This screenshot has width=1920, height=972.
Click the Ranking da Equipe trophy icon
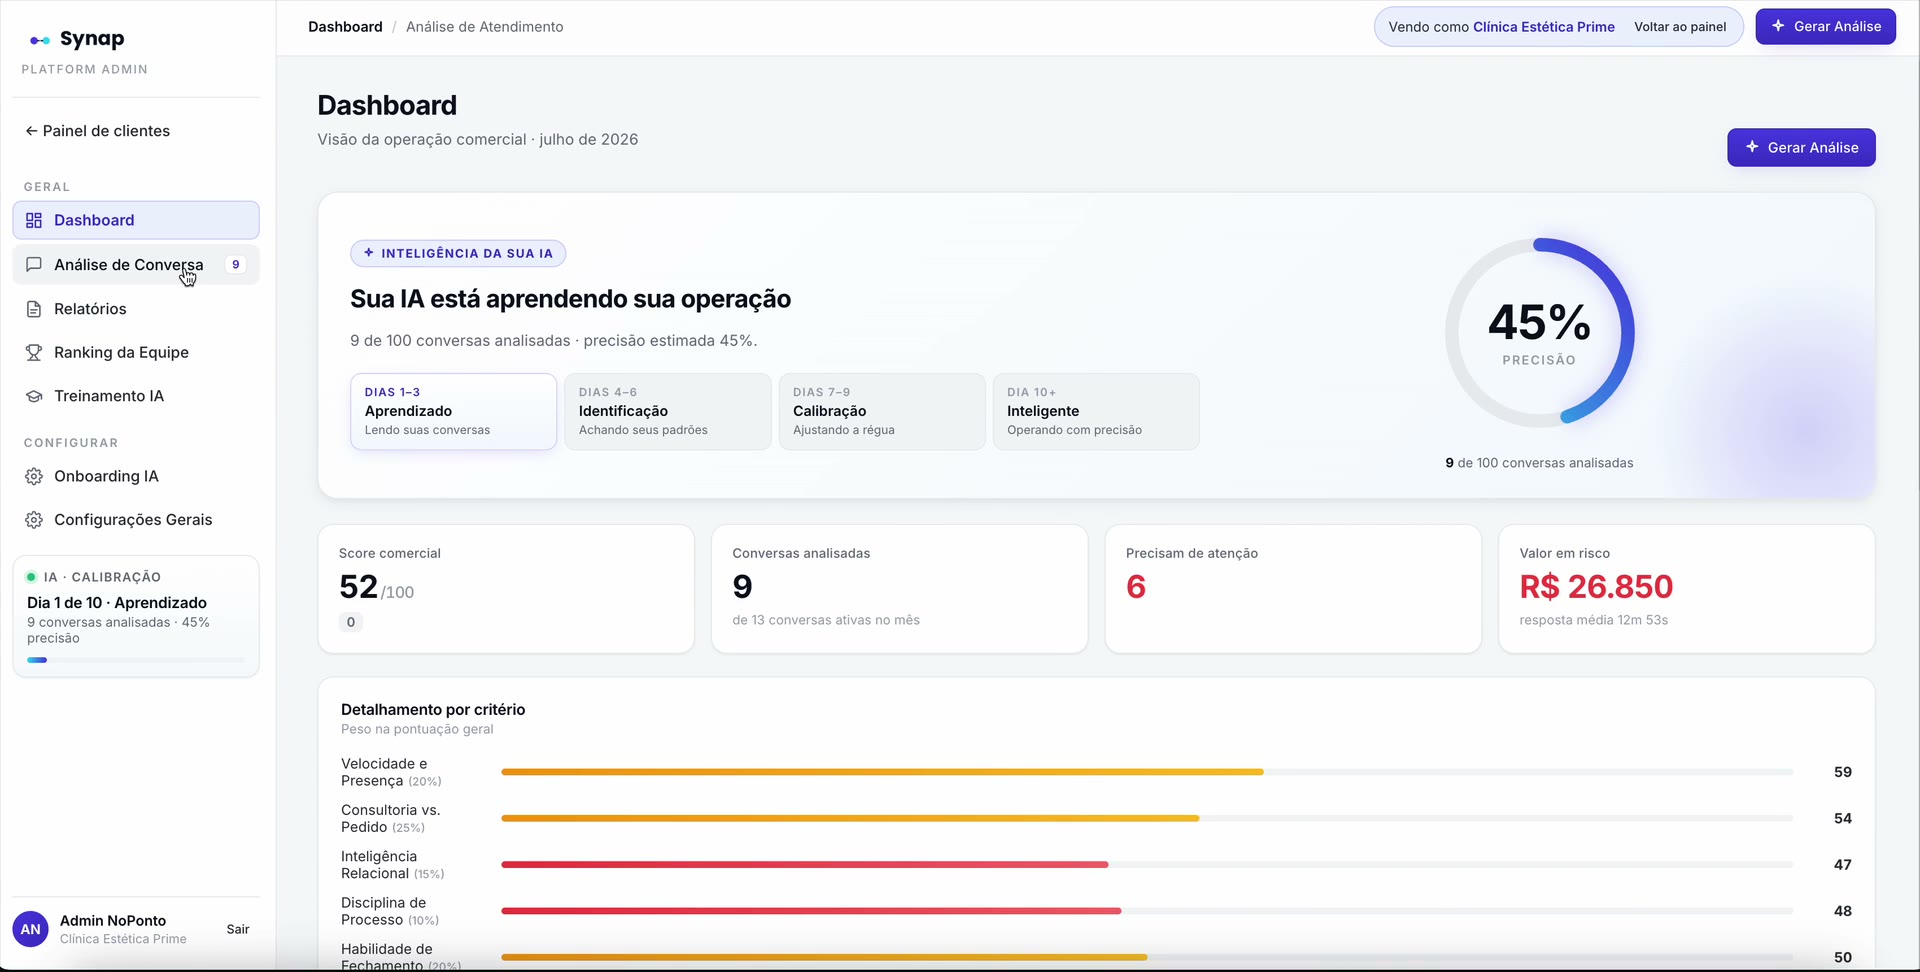tap(34, 352)
